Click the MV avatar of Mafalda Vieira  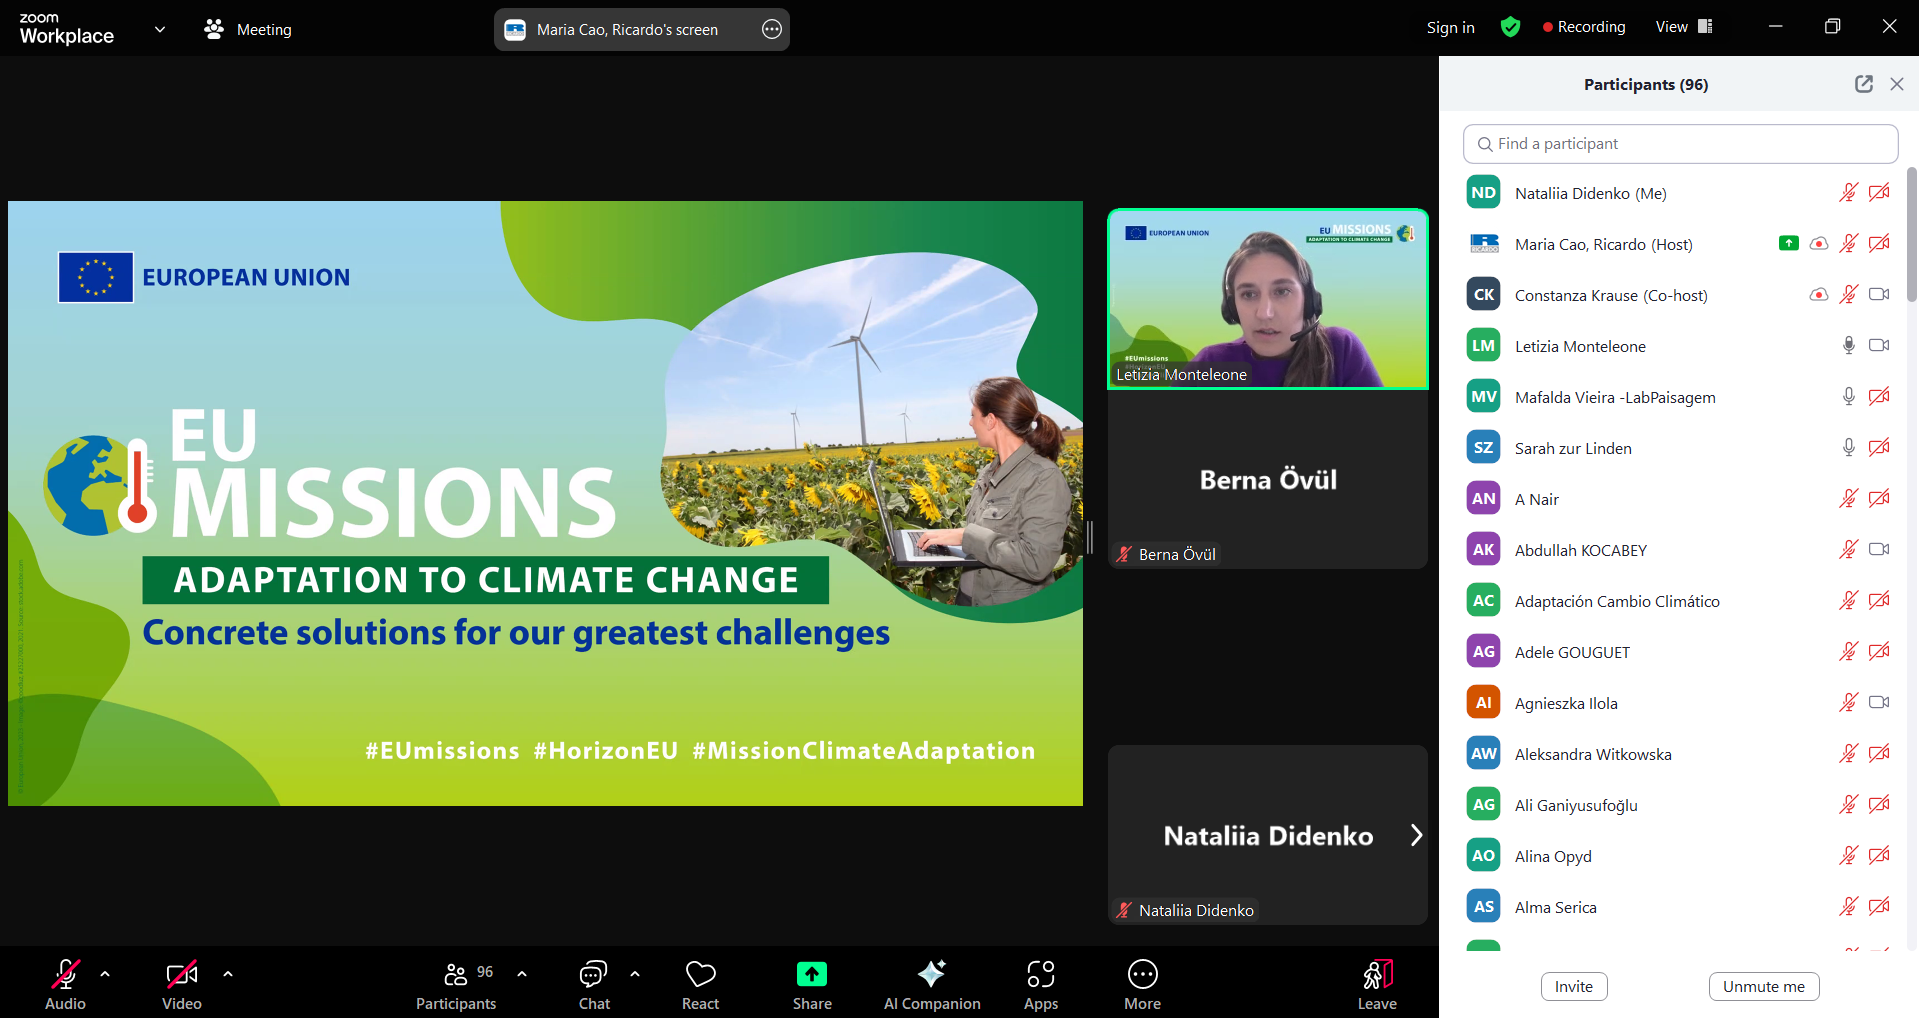(x=1484, y=396)
